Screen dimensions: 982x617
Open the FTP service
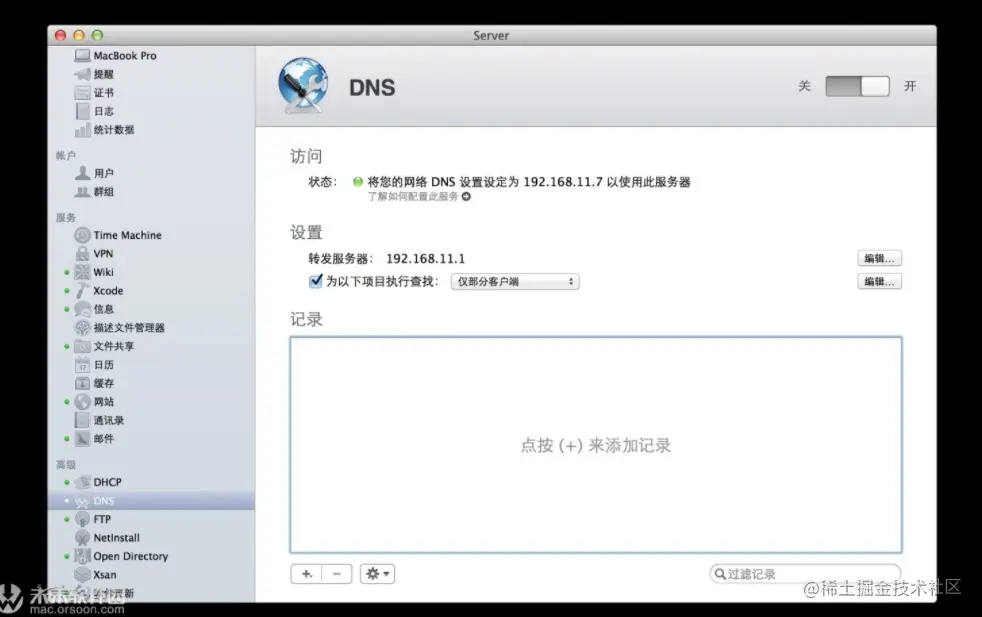[93, 519]
